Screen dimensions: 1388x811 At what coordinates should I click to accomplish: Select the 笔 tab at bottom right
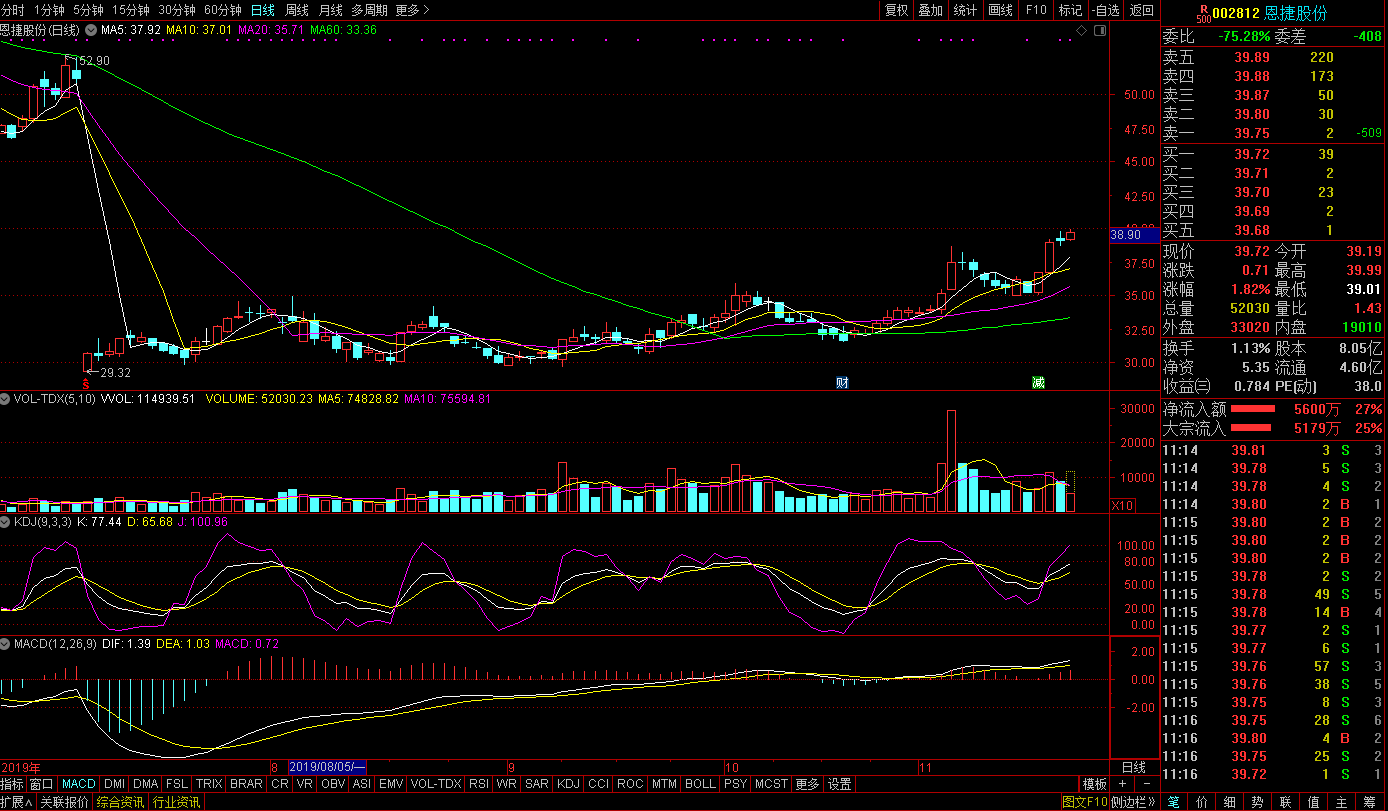(x=1173, y=802)
